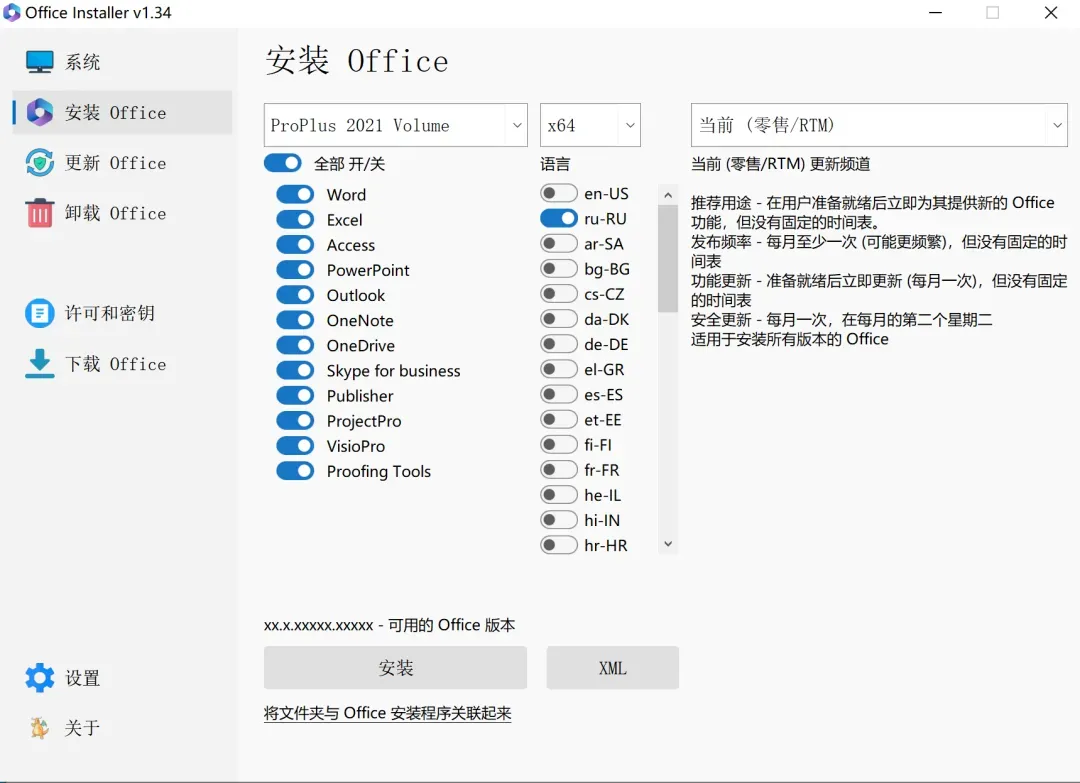Image resolution: width=1080 pixels, height=783 pixels.
Task: Turn off the Excel toggle
Action: [295, 220]
